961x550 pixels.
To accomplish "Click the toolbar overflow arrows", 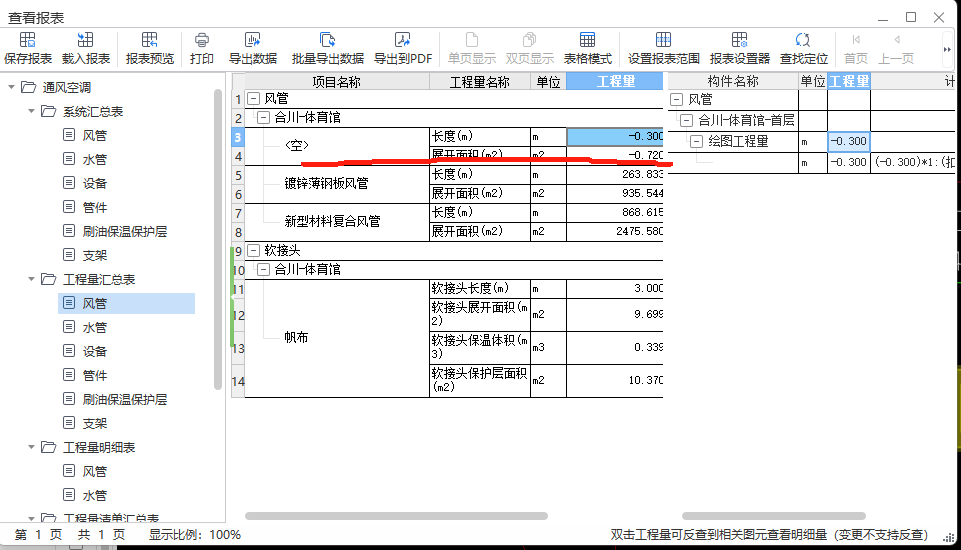I will (x=947, y=49).
